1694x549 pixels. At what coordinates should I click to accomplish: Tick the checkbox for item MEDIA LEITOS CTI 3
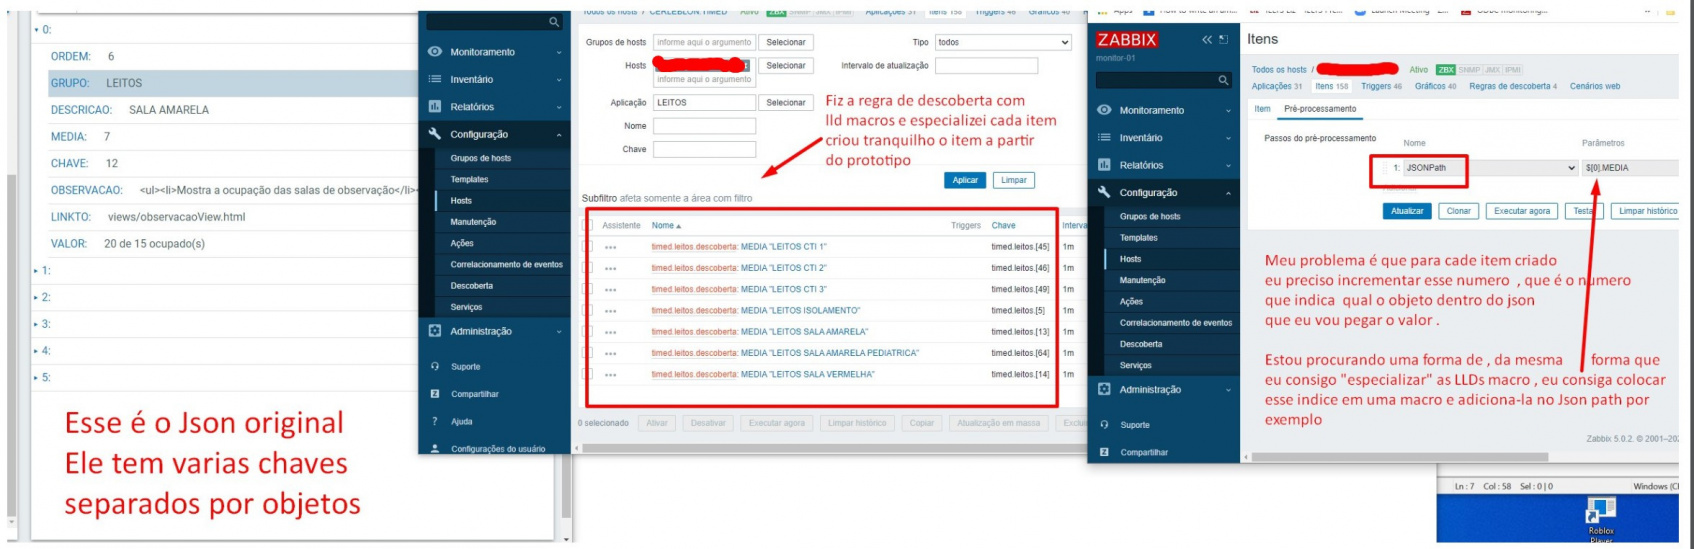[x=587, y=289]
